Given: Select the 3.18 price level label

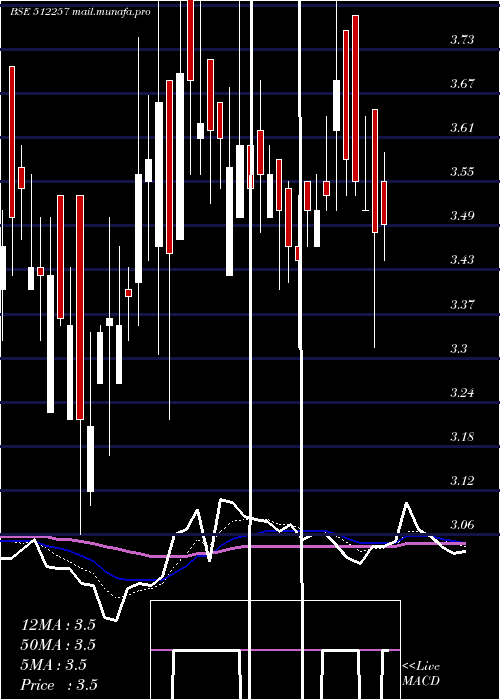Looking at the screenshot, I should tap(462, 437).
